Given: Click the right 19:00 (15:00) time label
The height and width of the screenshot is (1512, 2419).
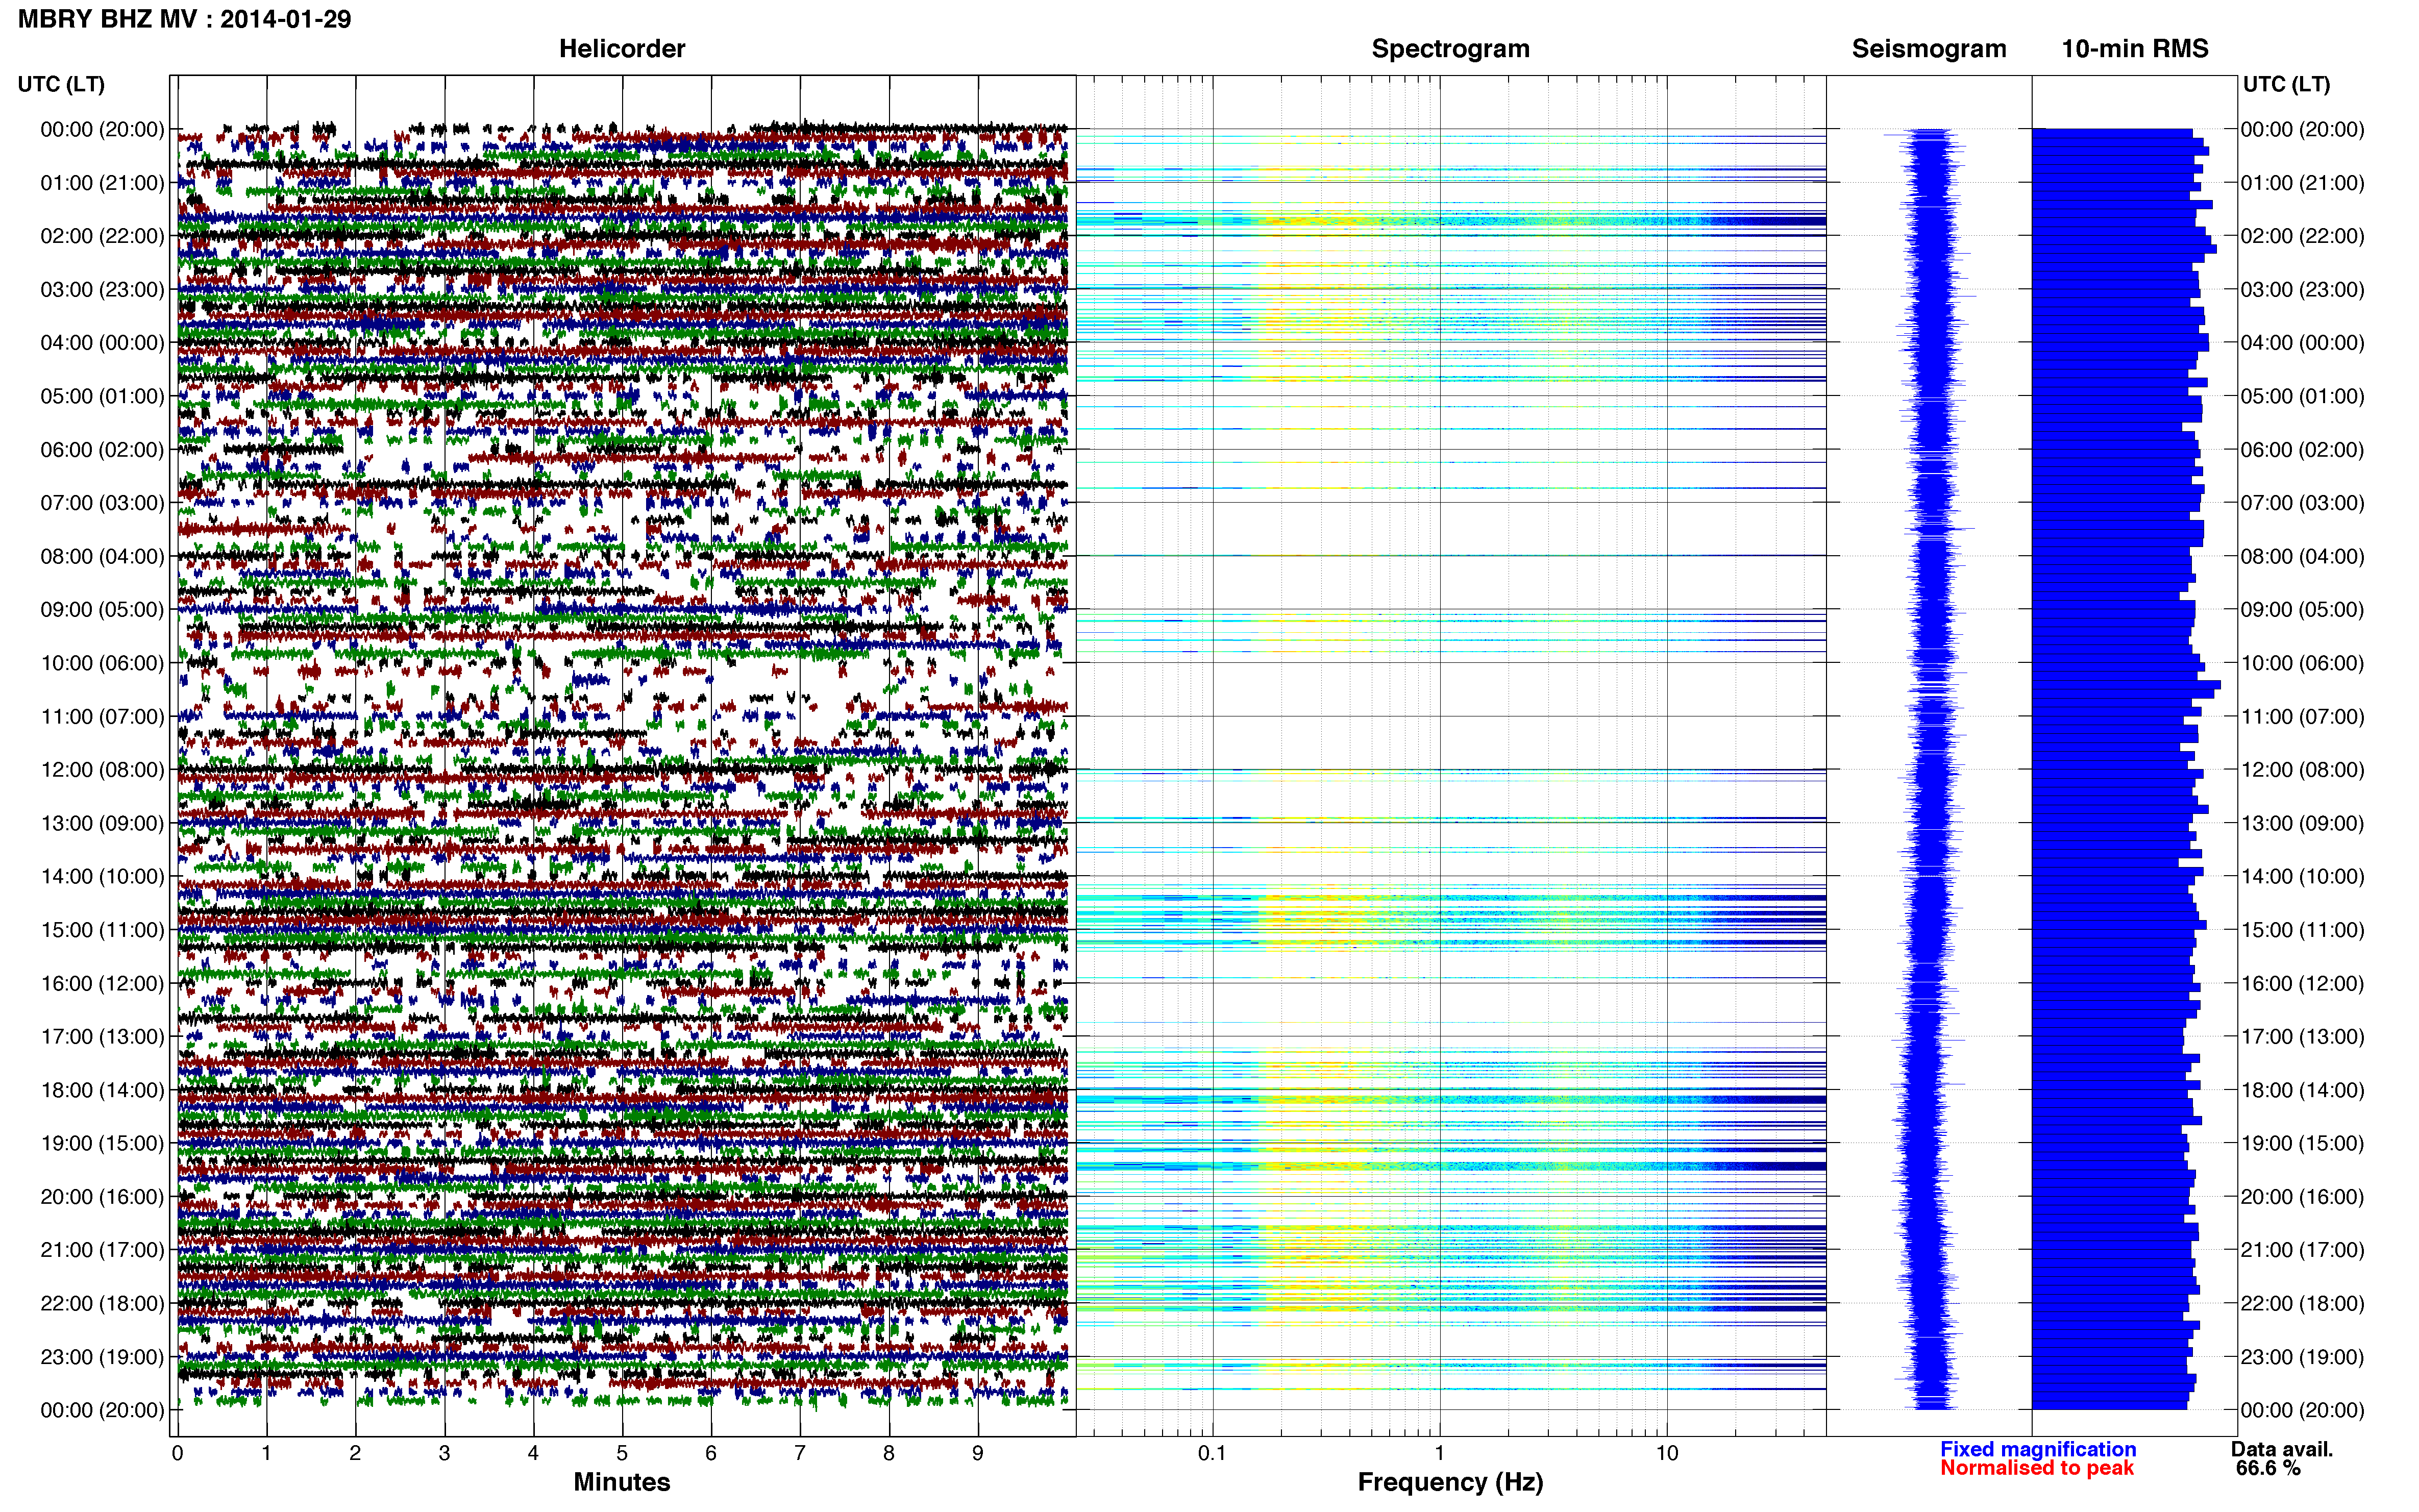Looking at the screenshot, I should pos(2302,1143).
